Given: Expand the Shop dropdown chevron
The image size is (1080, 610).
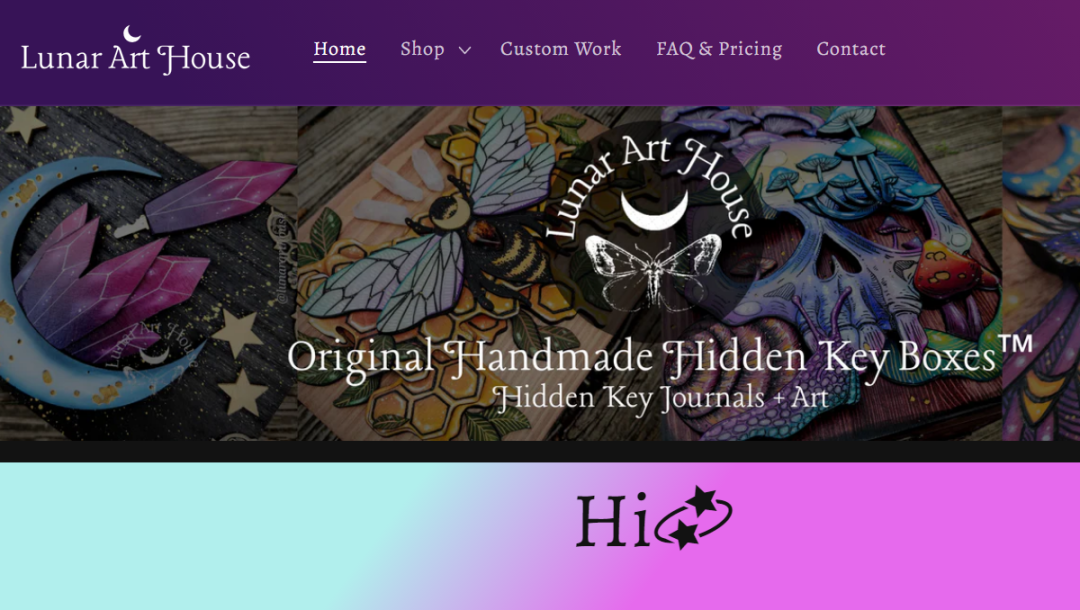Looking at the screenshot, I should click(x=465, y=50).
